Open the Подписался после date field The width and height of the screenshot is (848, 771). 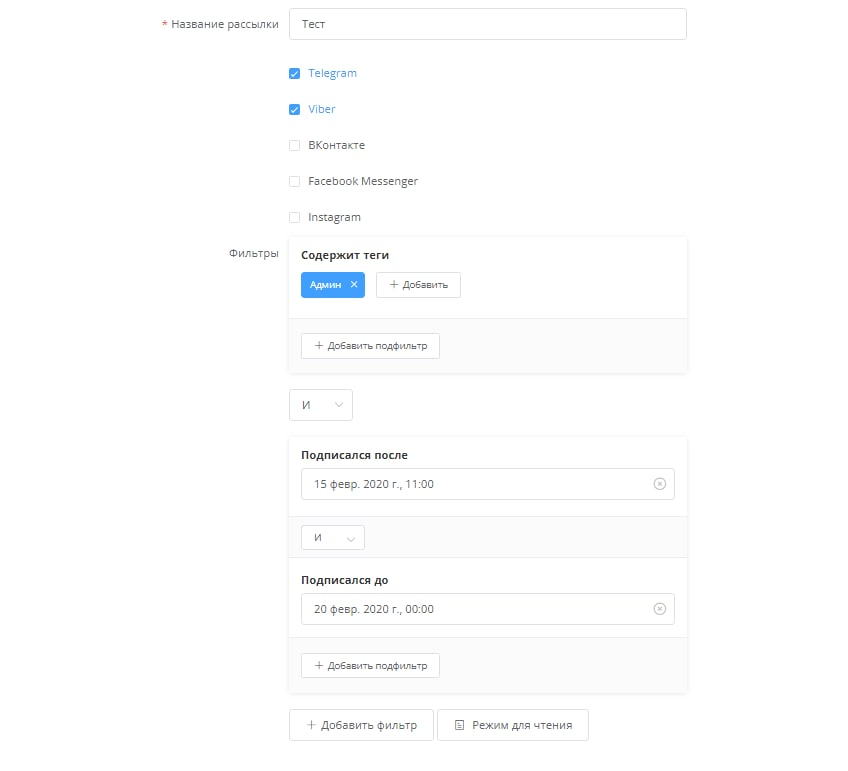(475, 484)
